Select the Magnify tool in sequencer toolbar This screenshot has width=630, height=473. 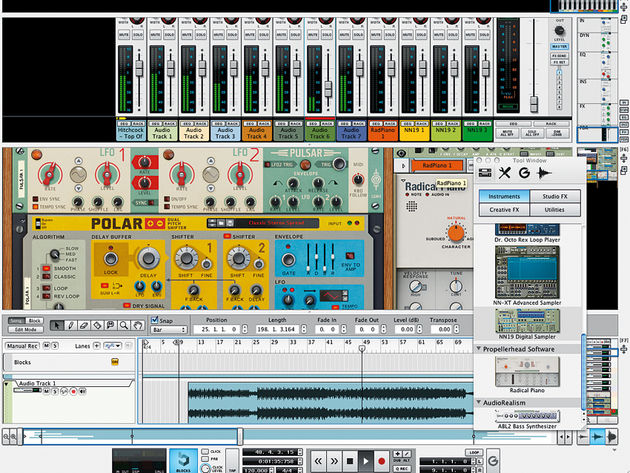click(x=124, y=325)
